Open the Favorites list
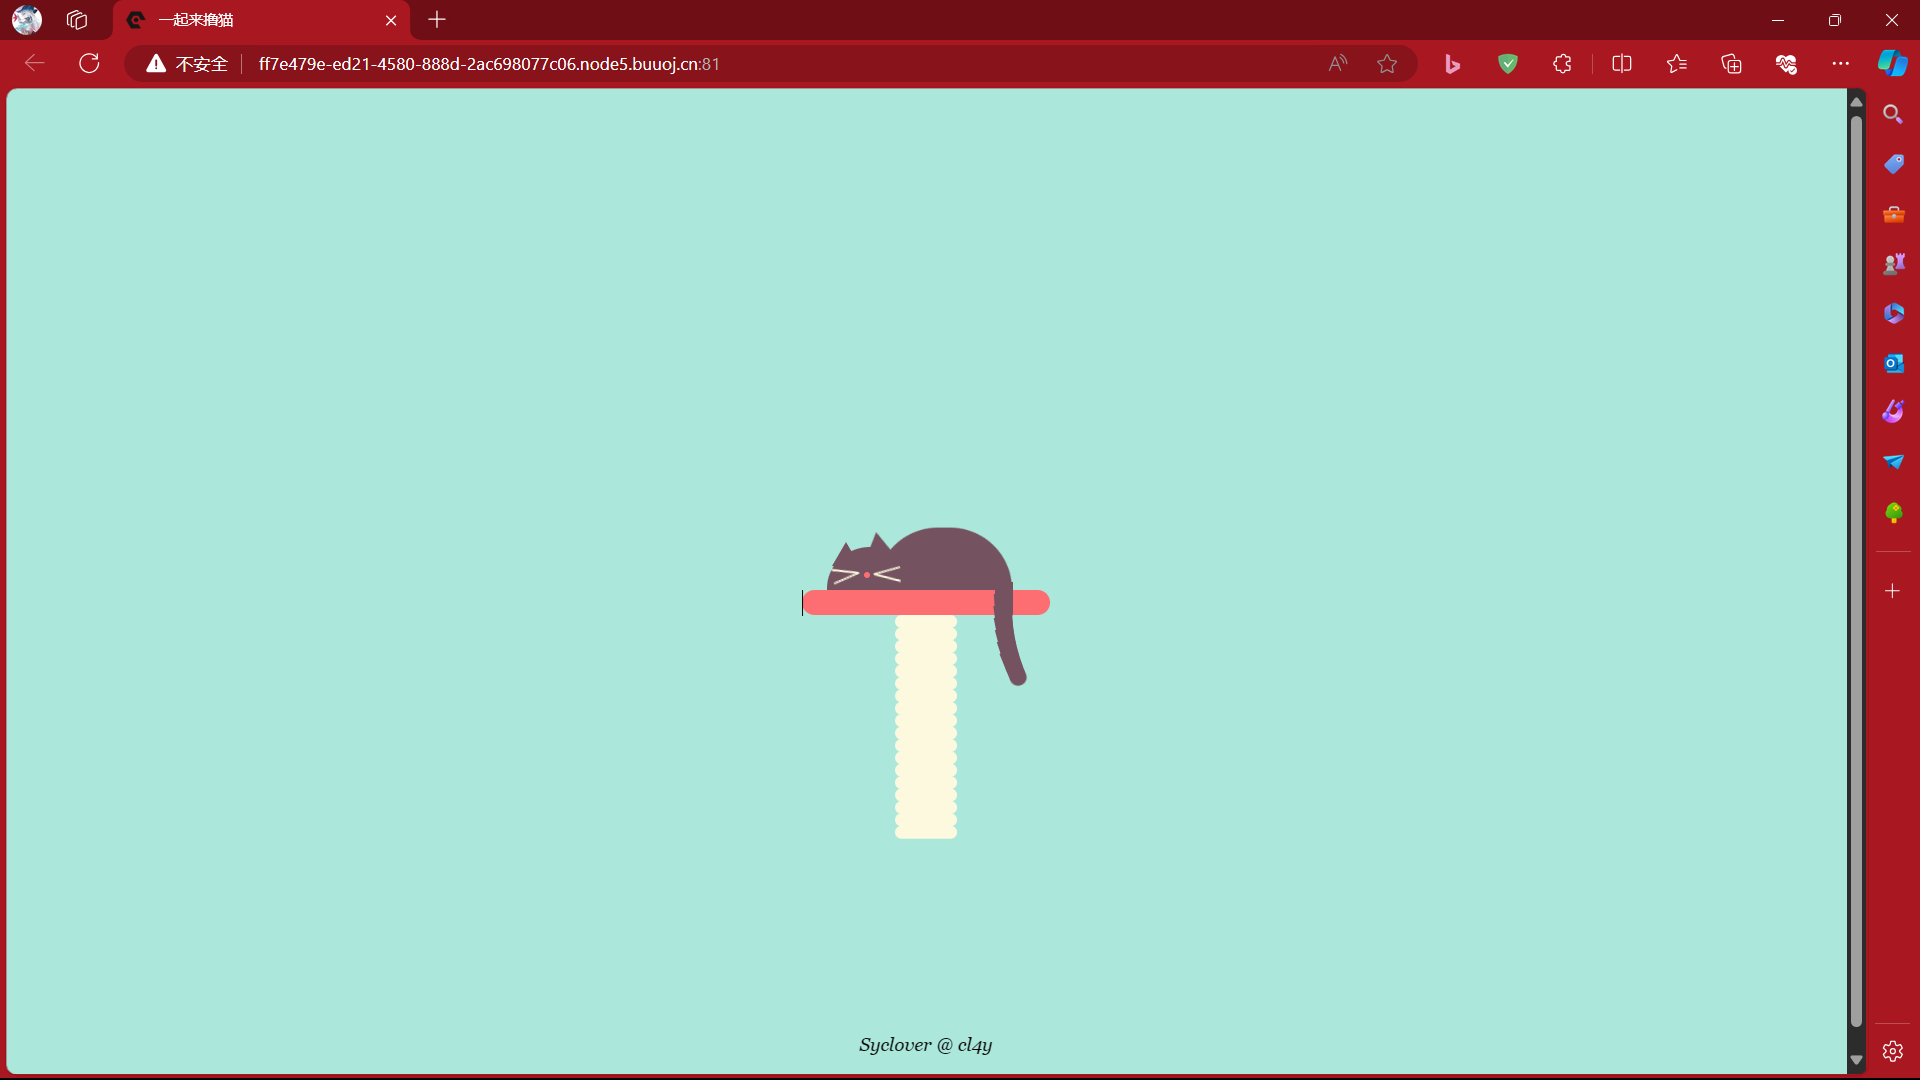1920x1080 pixels. pos(1677,64)
